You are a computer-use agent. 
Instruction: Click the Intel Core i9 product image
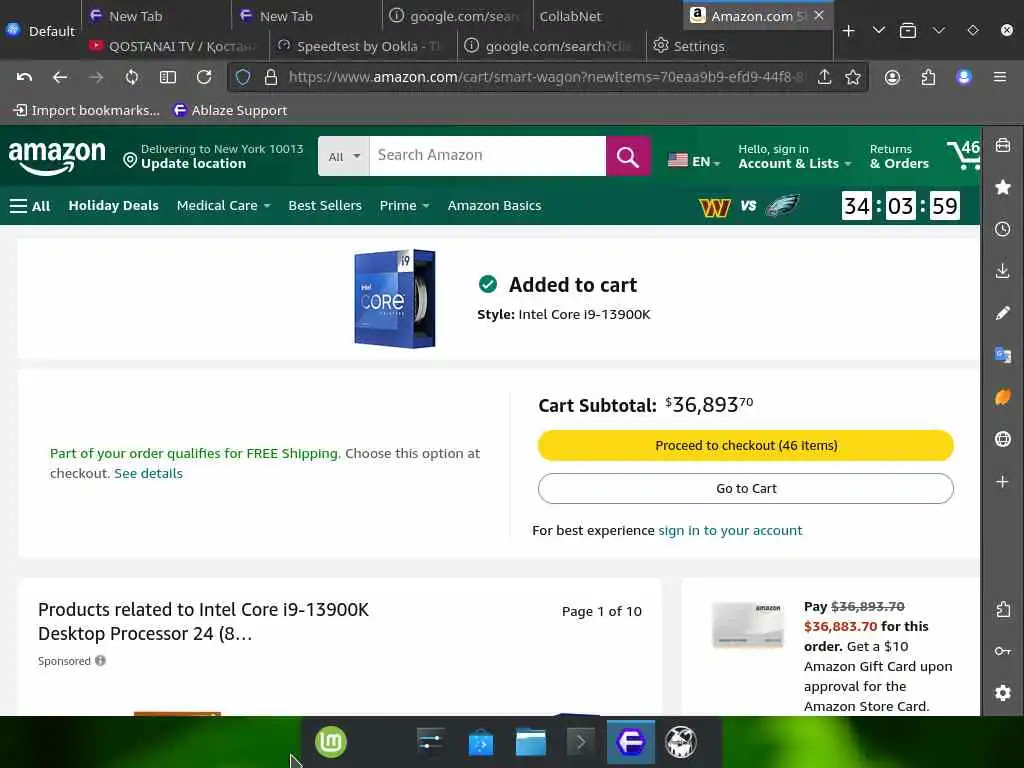coord(395,298)
